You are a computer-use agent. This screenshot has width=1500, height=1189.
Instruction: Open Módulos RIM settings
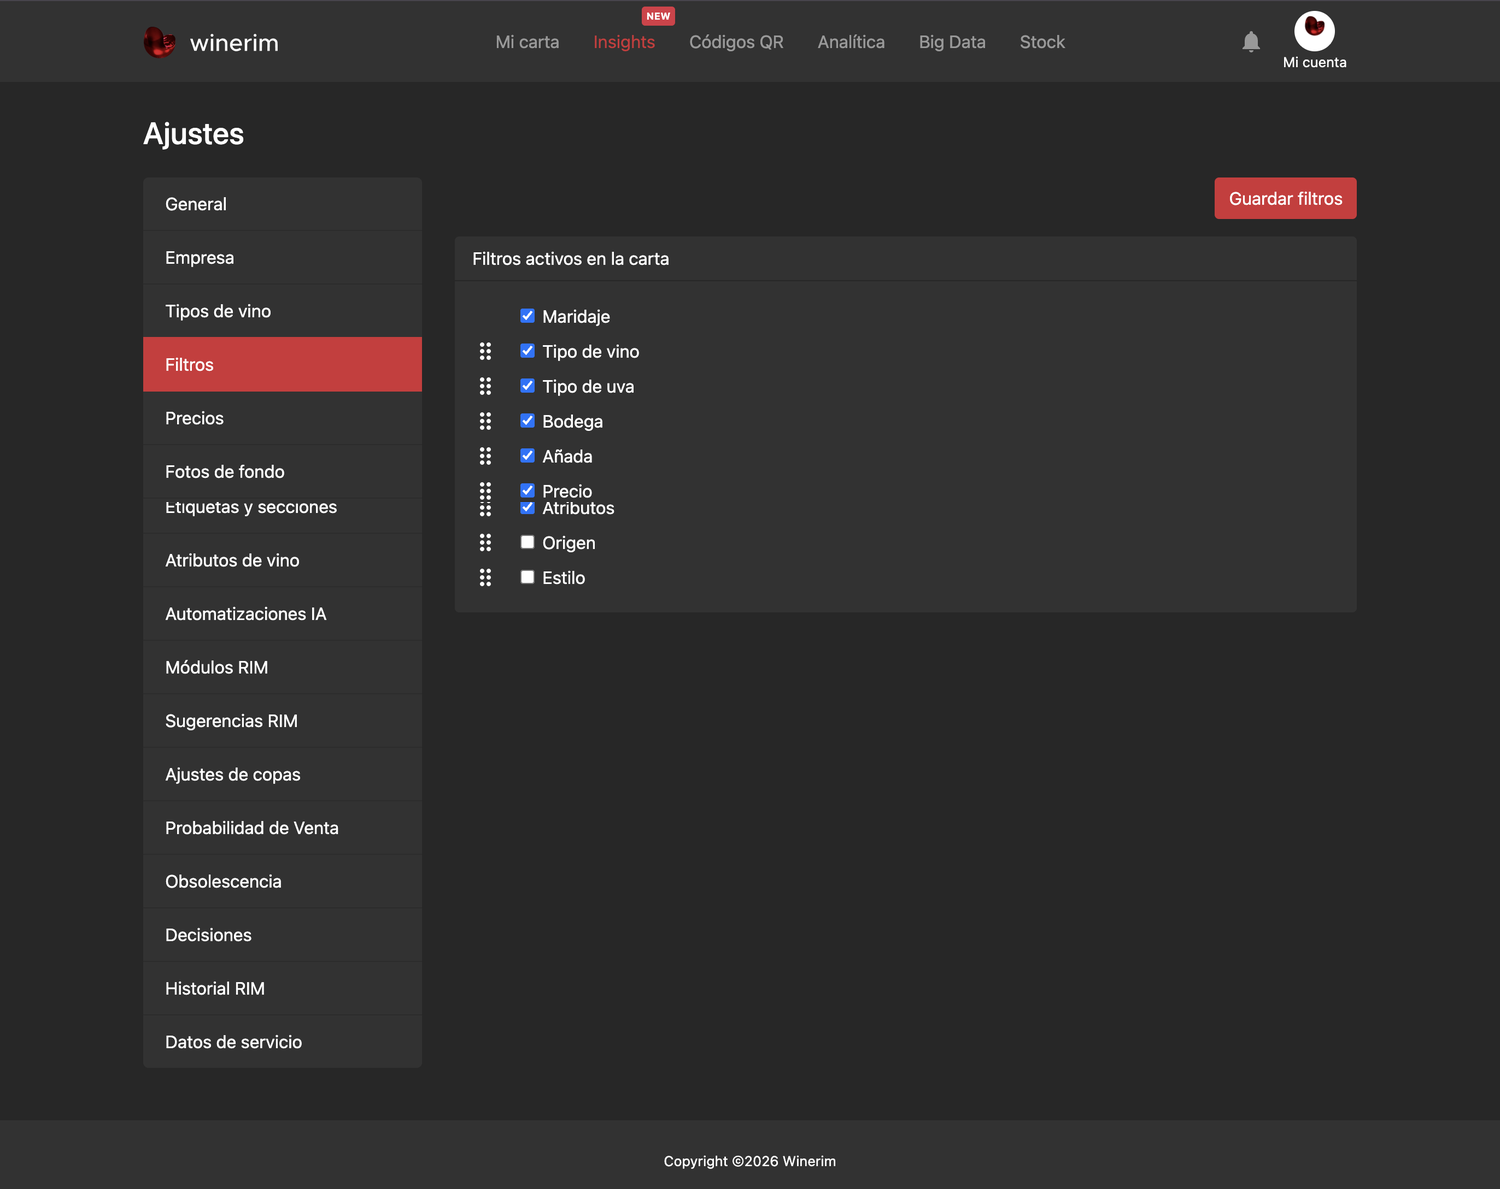[x=282, y=668]
